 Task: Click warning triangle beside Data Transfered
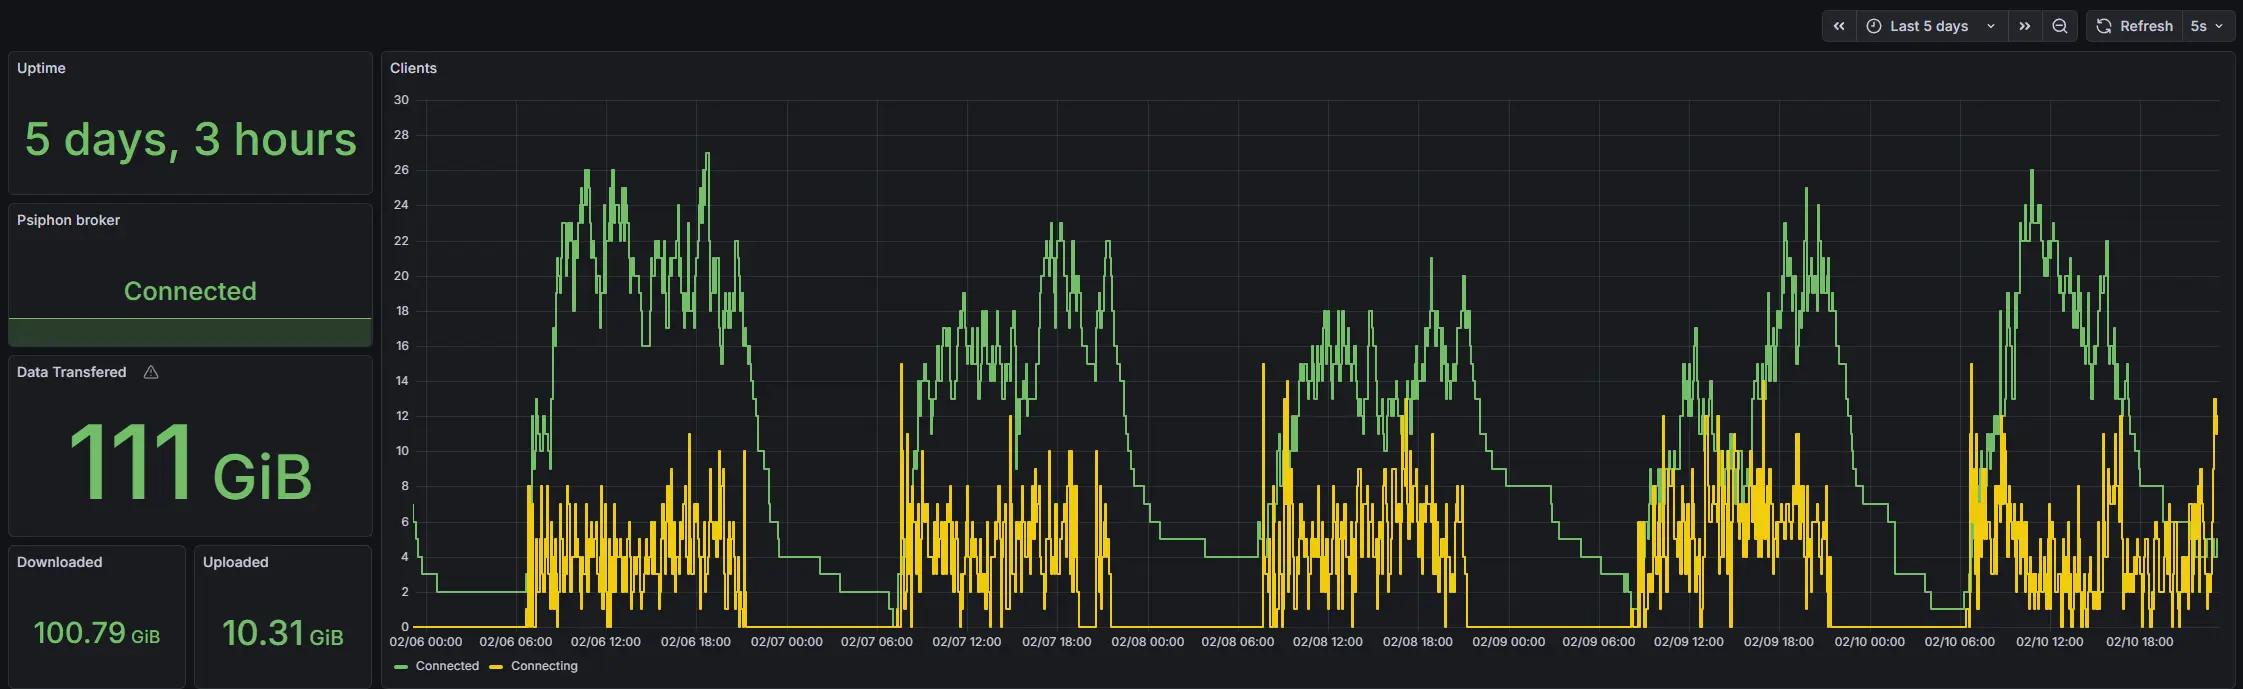click(151, 372)
